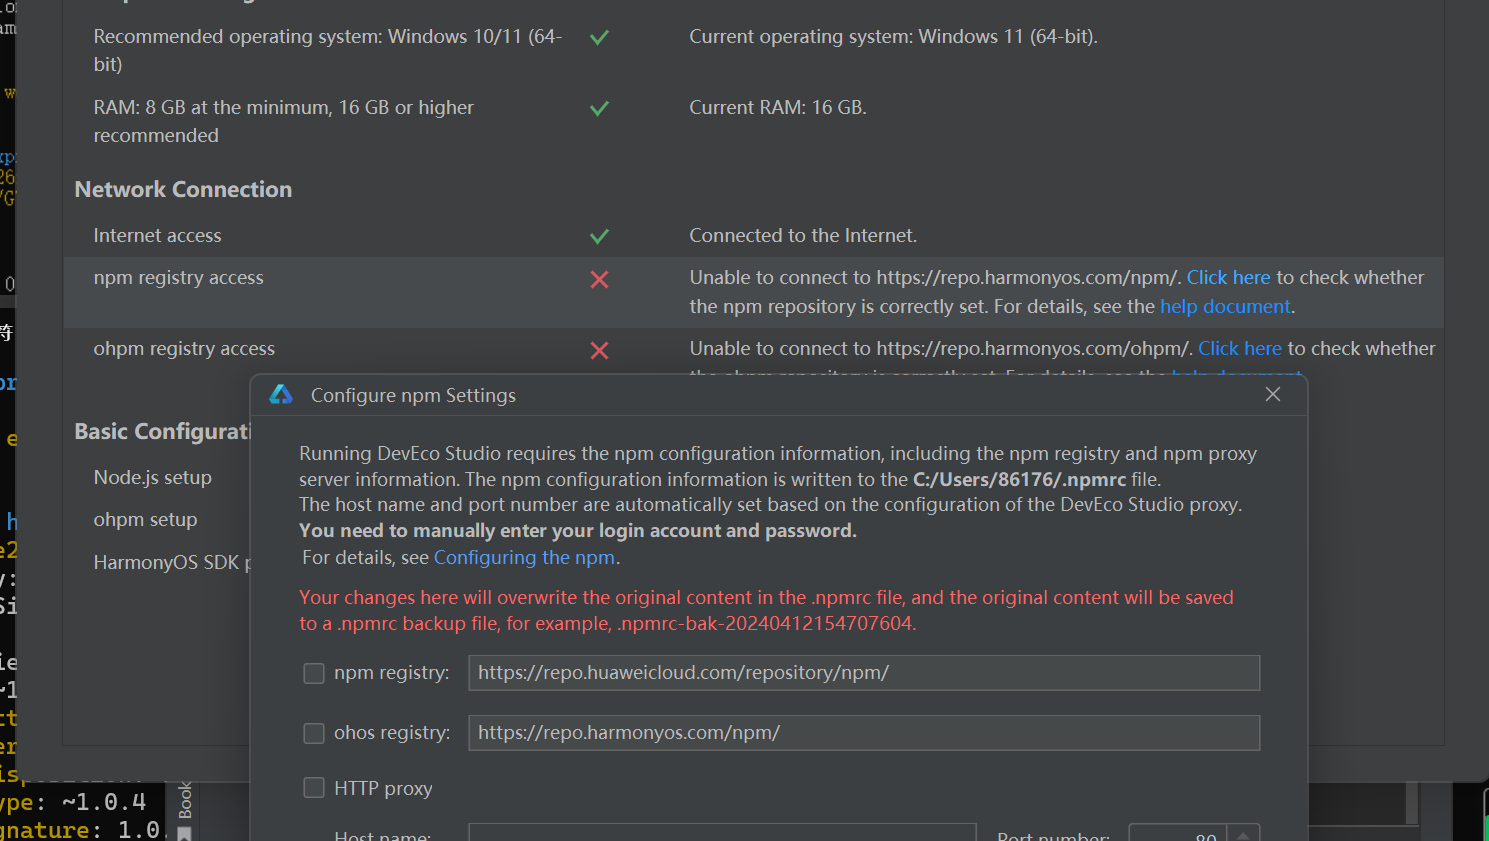Select the Node.js setup item
Image resolution: width=1489 pixels, height=841 pixels.
point(153,478)
